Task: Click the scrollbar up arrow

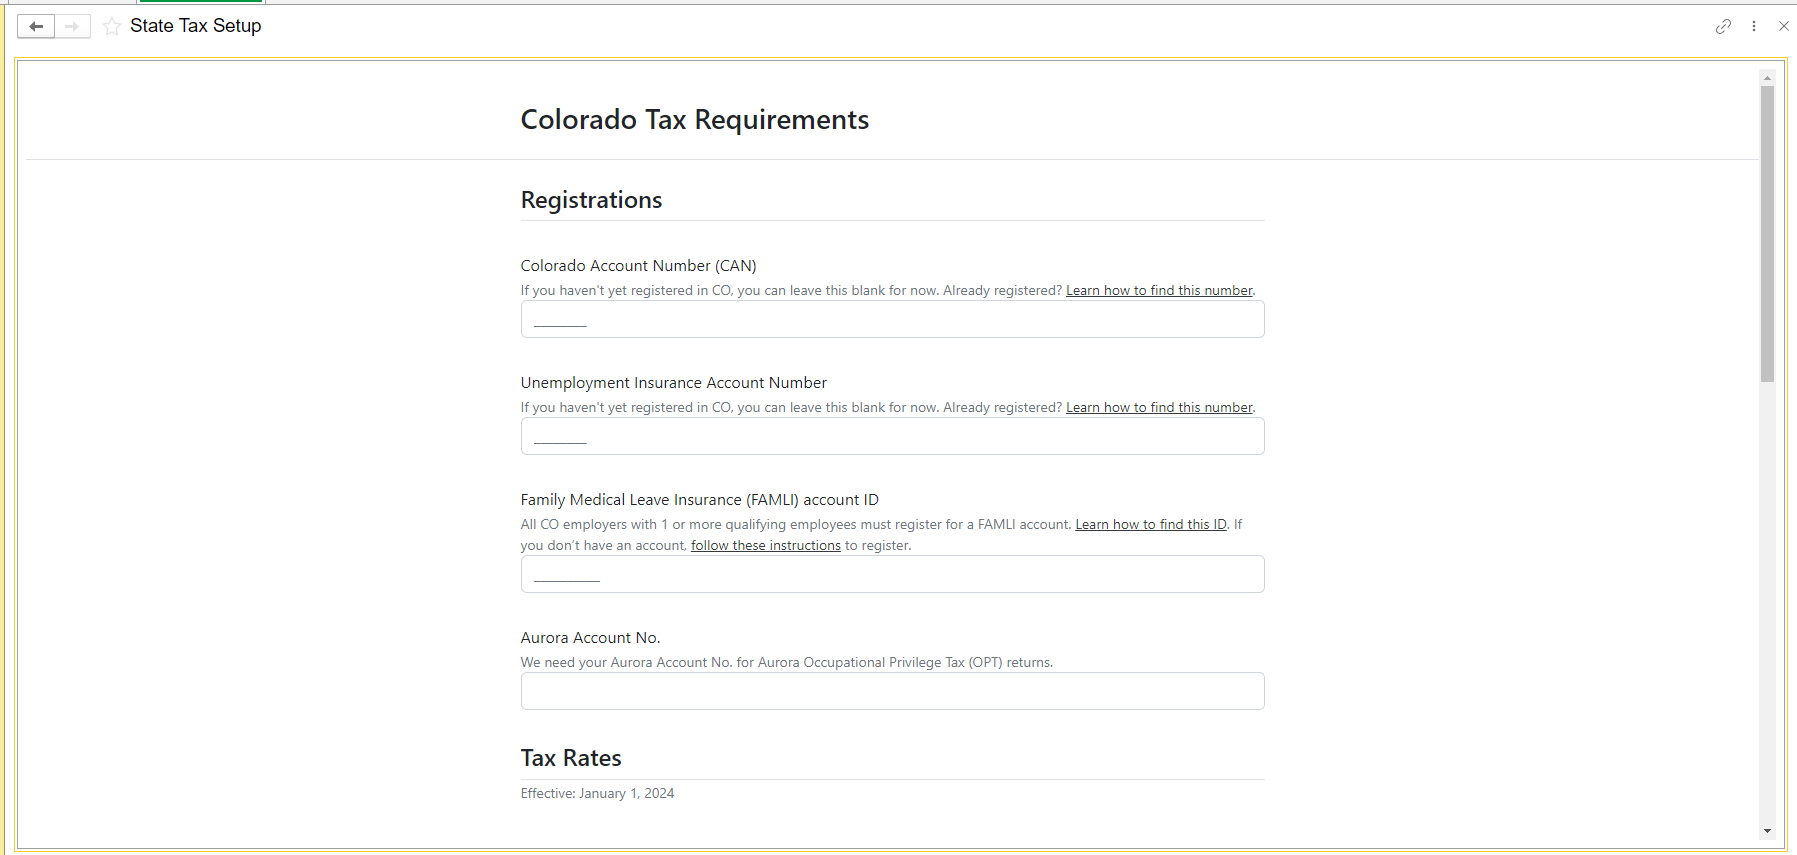Action: [1767, 77]
